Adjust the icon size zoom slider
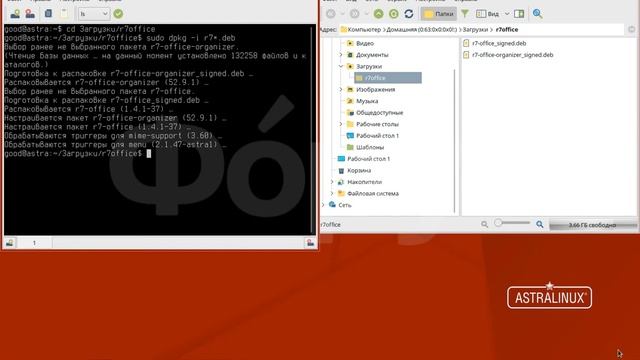Viewport: 640px width, 360px height. point(512,223)
